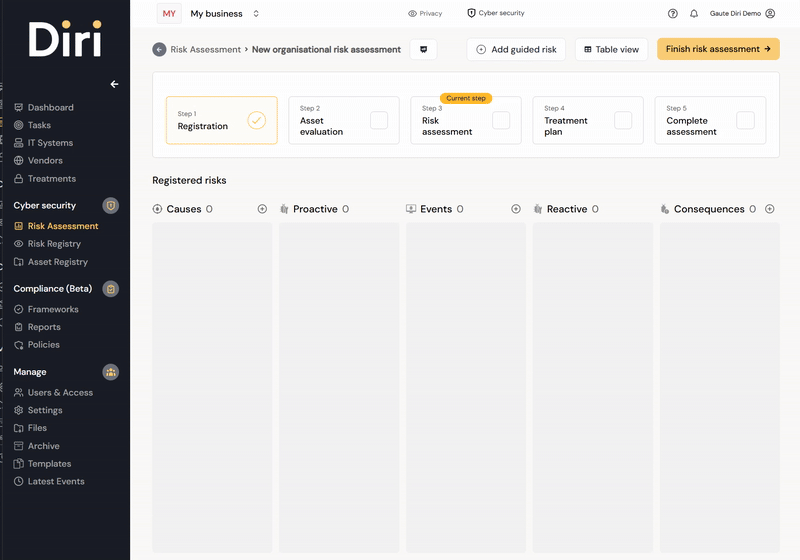This screenshot has width=800, height=560.
Task: Open the comment icon beside the assessment title
Action: (423, 49)
